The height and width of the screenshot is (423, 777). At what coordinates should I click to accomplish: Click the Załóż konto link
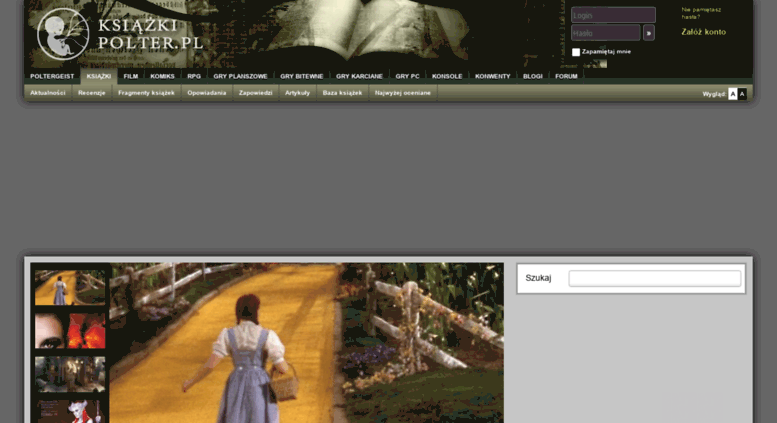[x=704, y=32]
